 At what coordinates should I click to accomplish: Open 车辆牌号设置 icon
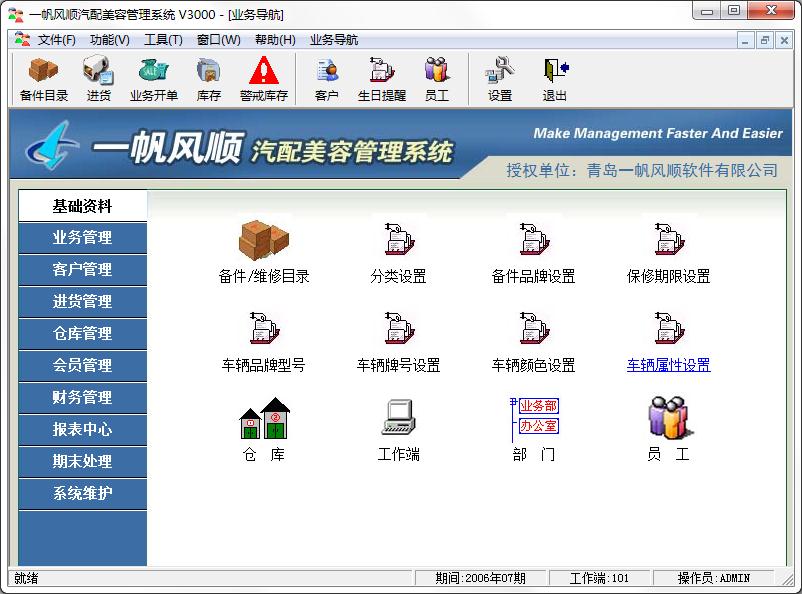[399, 327]
